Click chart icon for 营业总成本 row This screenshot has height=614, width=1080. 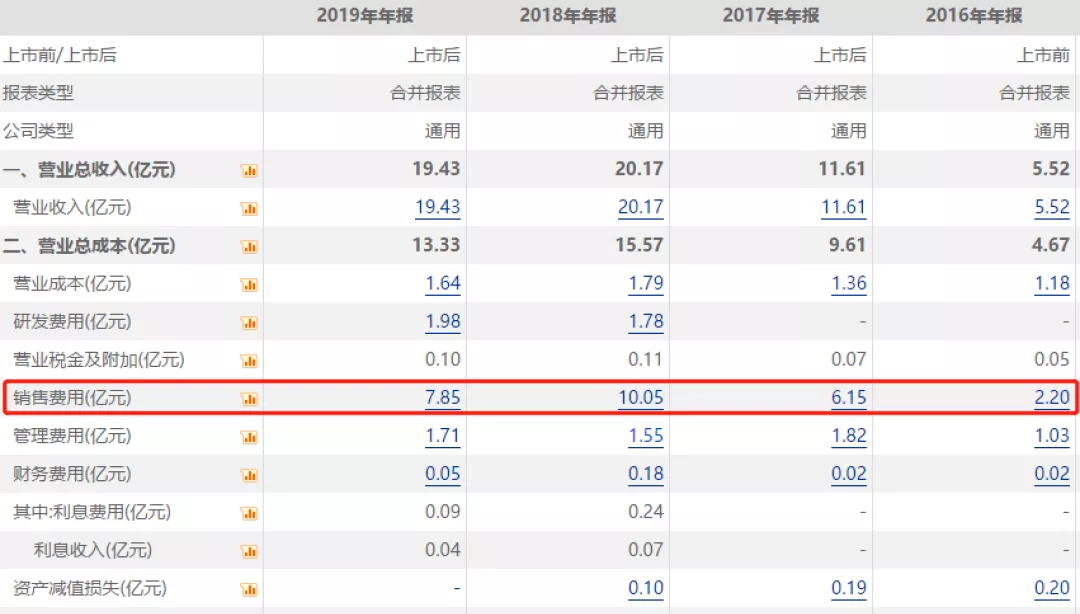(249, 247)
